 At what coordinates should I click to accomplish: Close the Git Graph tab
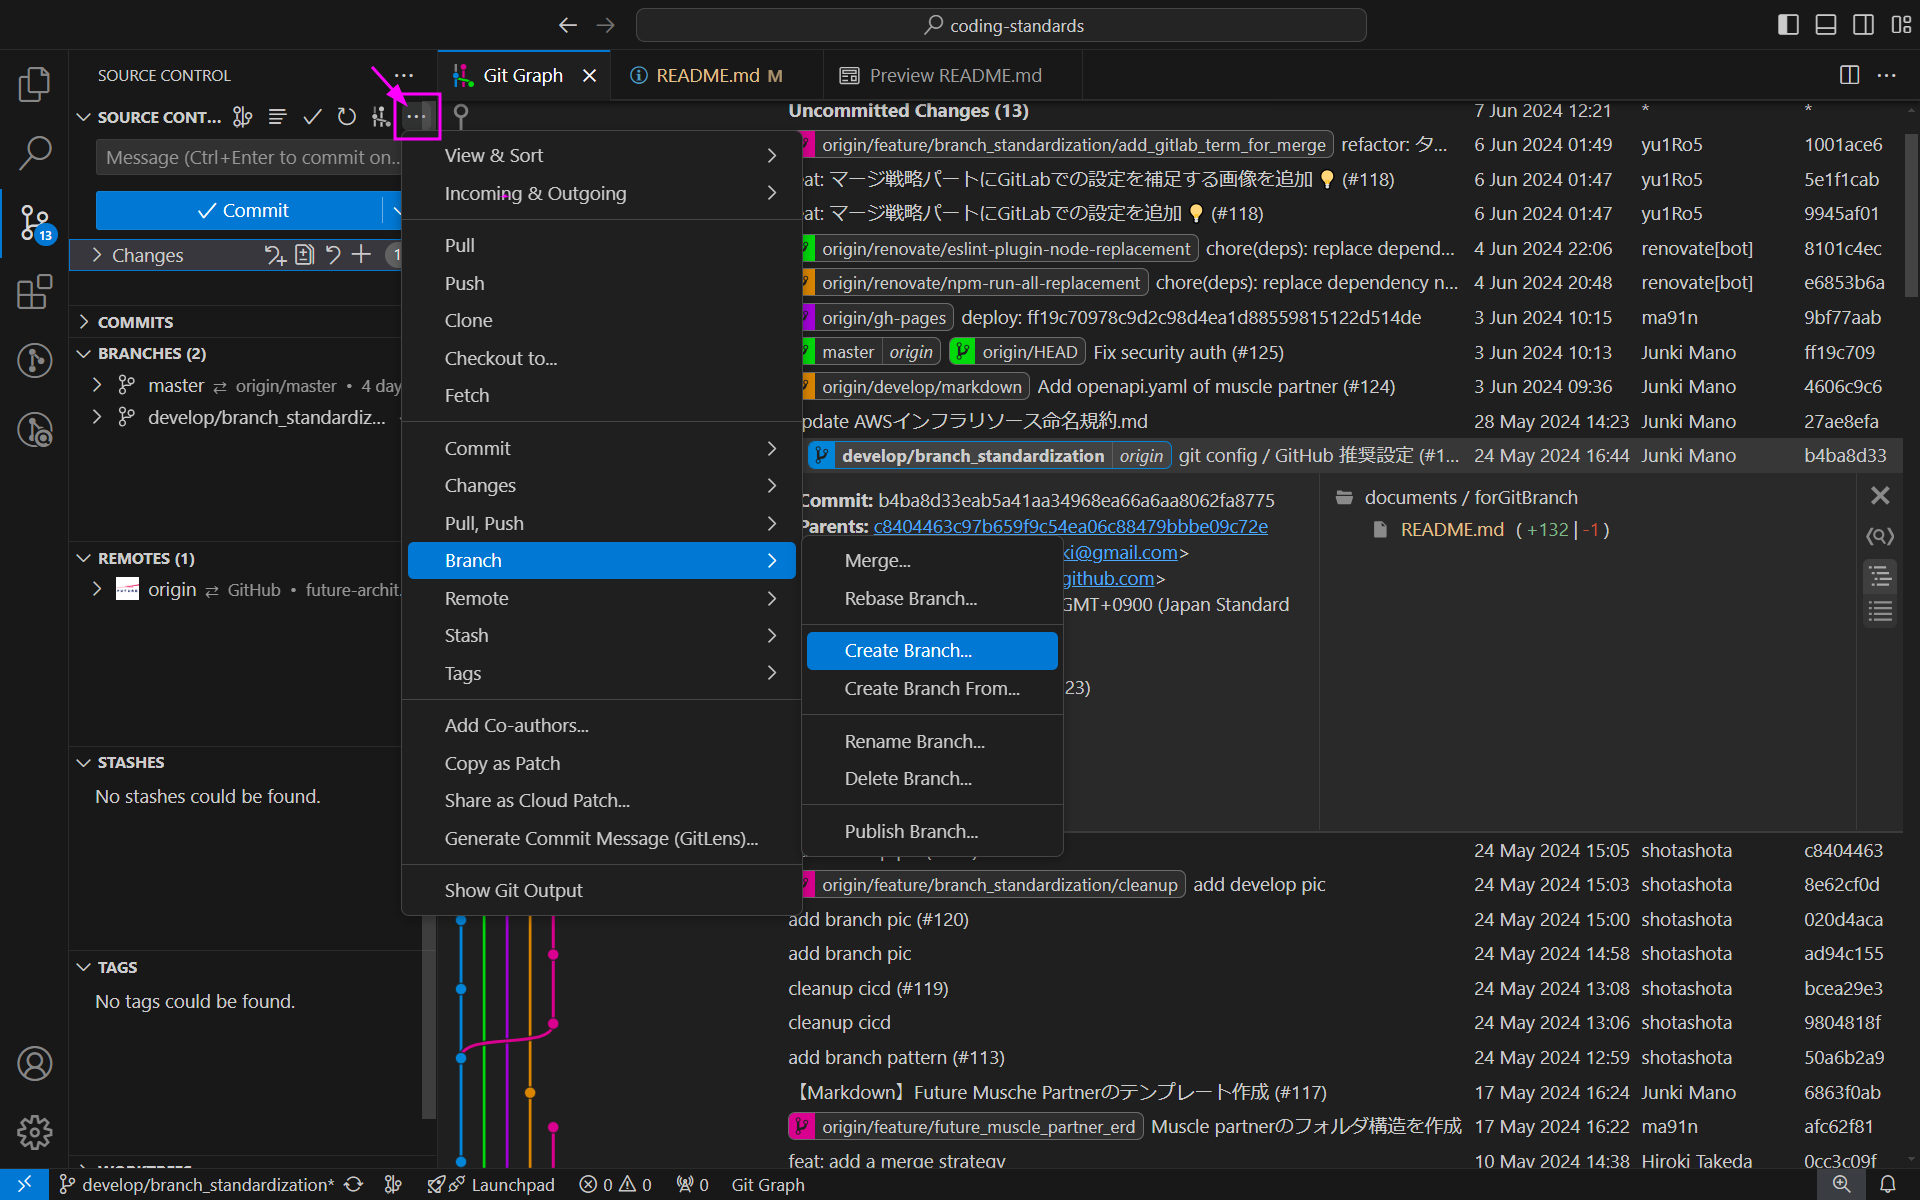[590, 75]
